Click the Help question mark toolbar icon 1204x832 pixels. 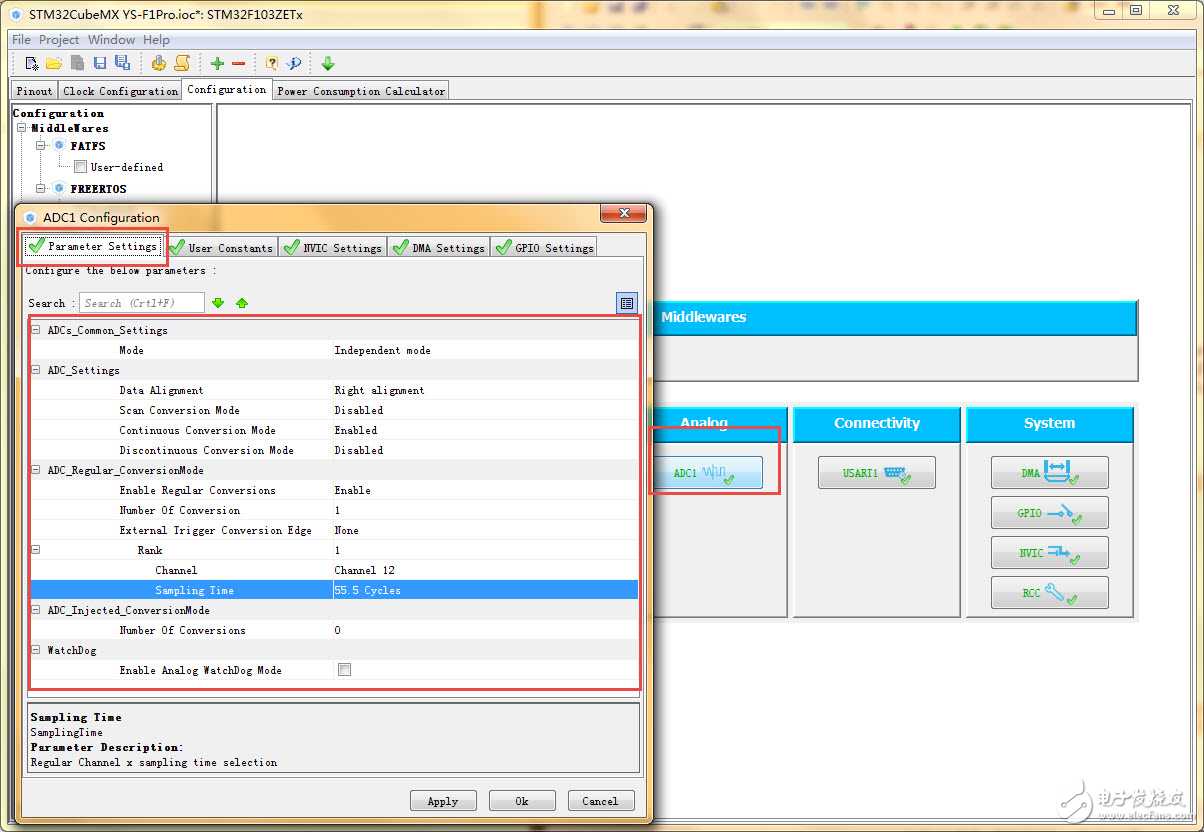271,63
